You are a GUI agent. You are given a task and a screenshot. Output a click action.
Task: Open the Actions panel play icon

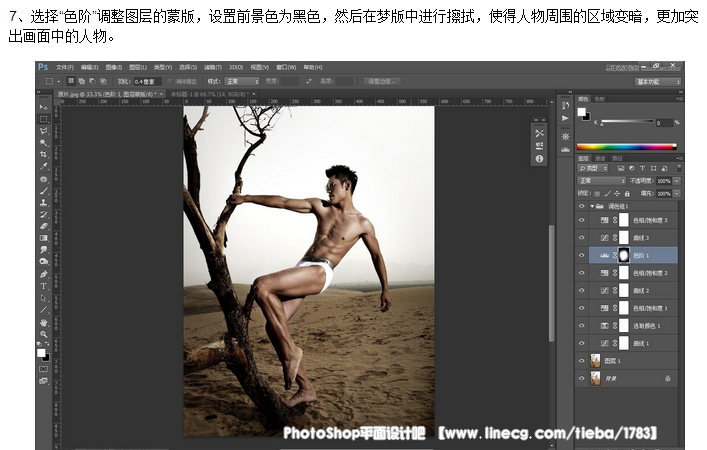[565, 118]
